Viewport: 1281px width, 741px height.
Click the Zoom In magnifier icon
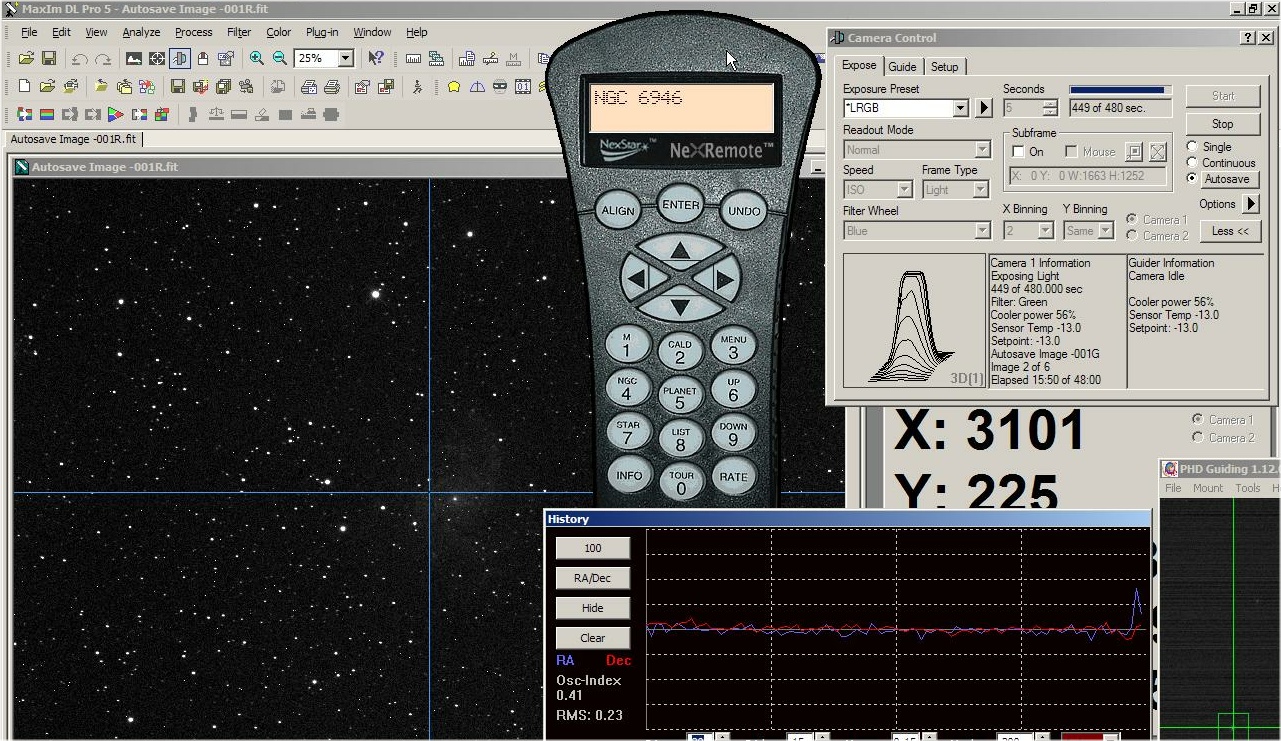(257, 59)
